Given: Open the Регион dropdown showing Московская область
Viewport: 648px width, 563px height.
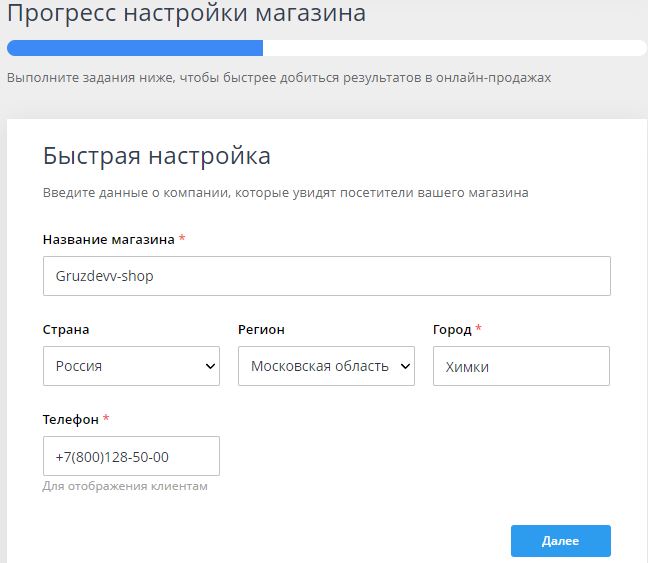Looking at the screenshot, I should click(326, 366).
